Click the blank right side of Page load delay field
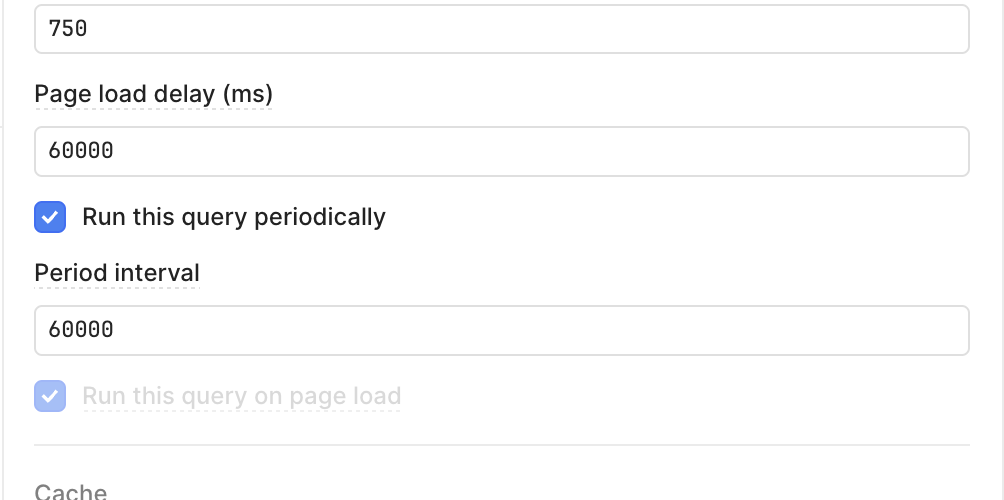The height and width of the screenshot is (500, 1004). pyautogui.click(x=800, y=151)
